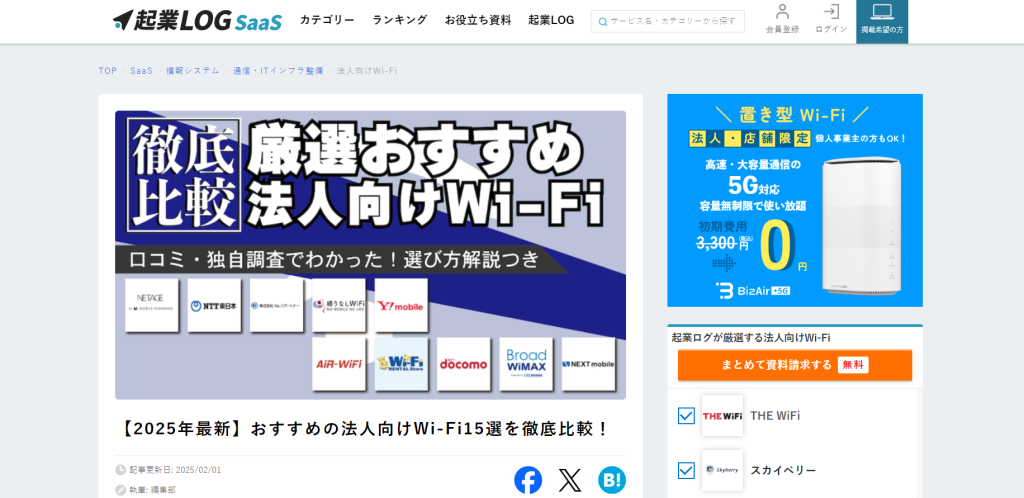Screen dimensions: 1024x498
Task: Click the ログイン arrow icon
Action: coord(831,12)
